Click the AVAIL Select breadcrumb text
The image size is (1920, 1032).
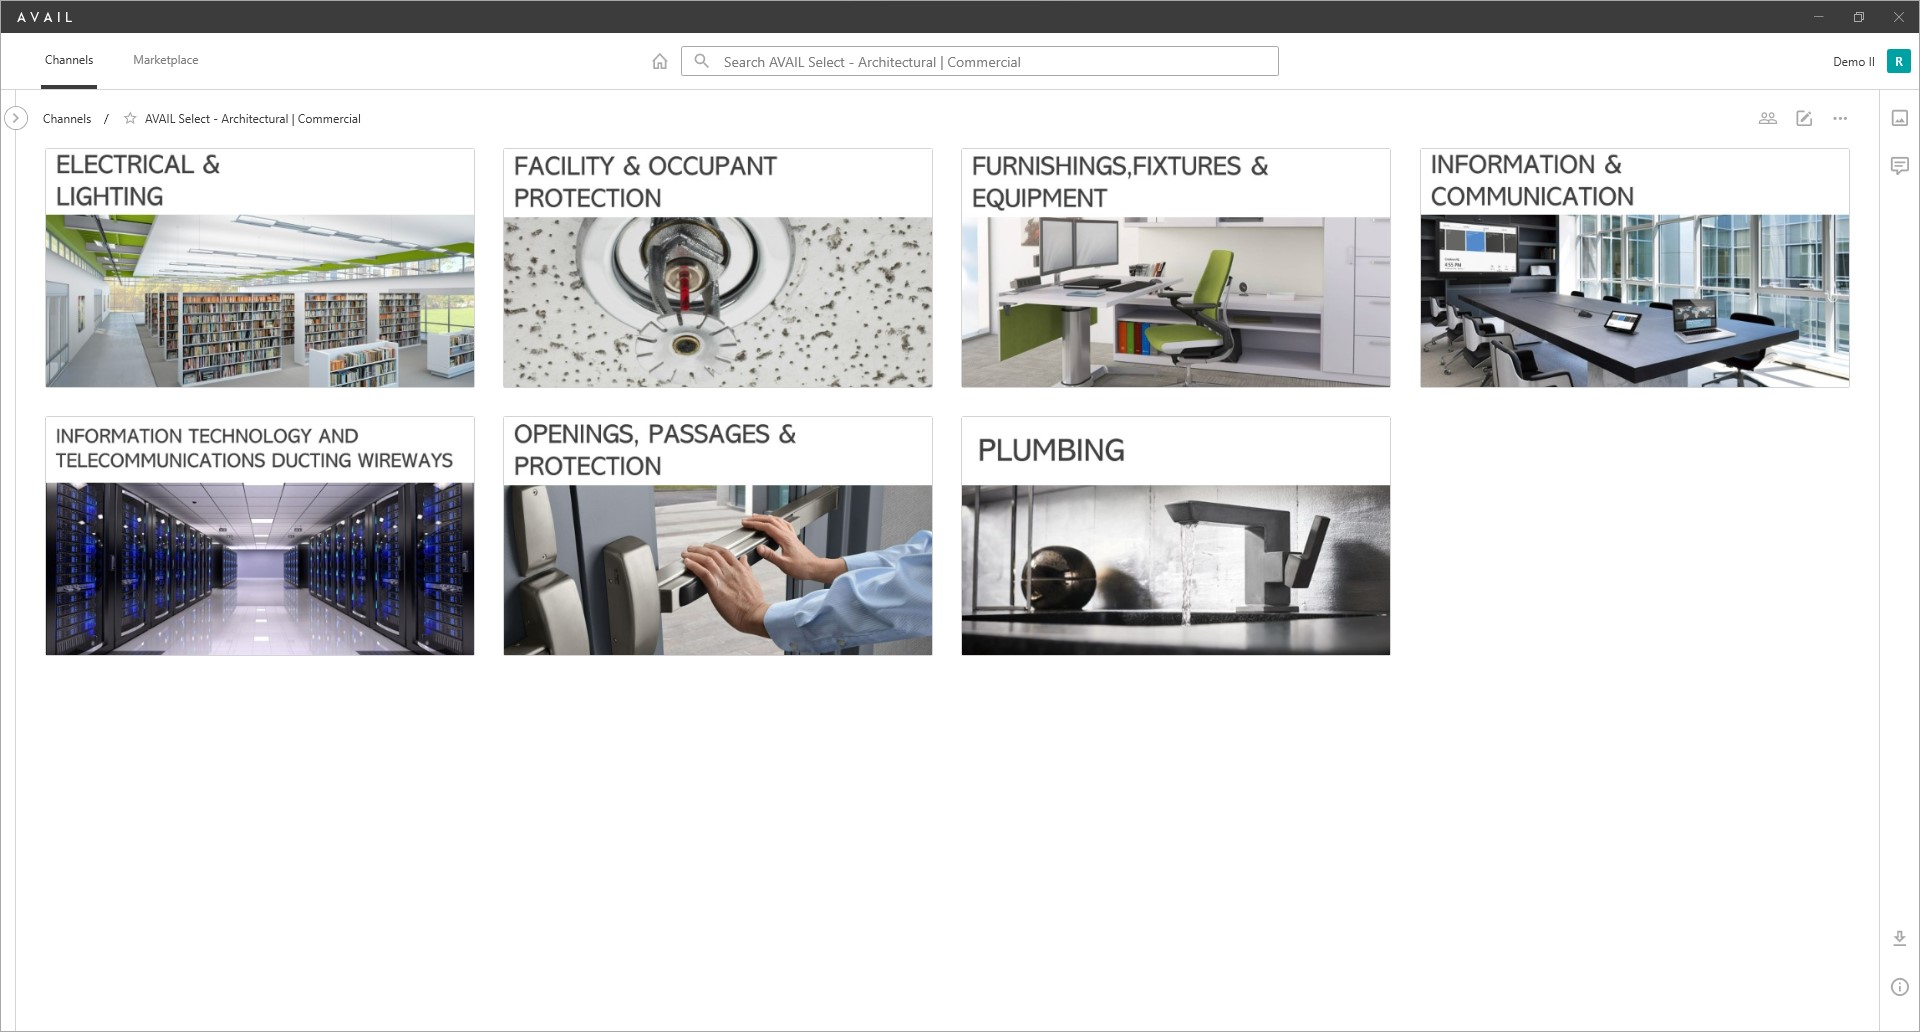[252, 118]
